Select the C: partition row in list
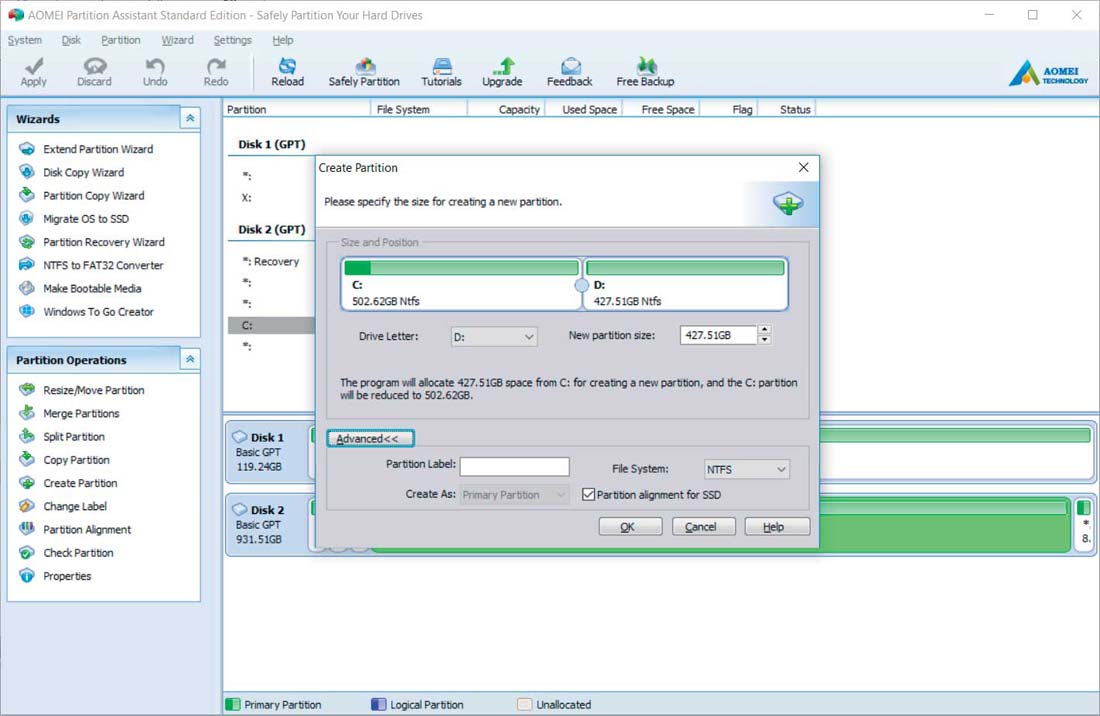Viewport: 1100px width, 716px height. coord(271,325)
